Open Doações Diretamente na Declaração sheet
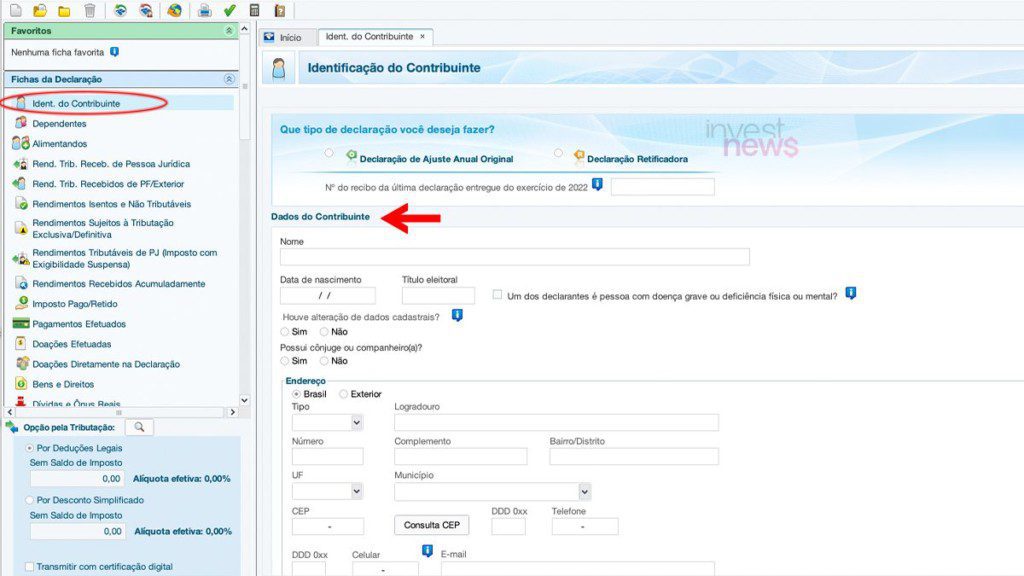This screenshot has width=1024, height=576. point(106,364)
